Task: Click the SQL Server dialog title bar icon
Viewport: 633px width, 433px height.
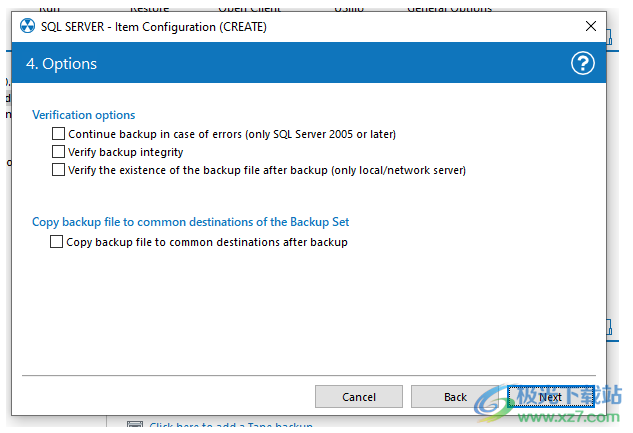Action: click(x=27, y=27)
